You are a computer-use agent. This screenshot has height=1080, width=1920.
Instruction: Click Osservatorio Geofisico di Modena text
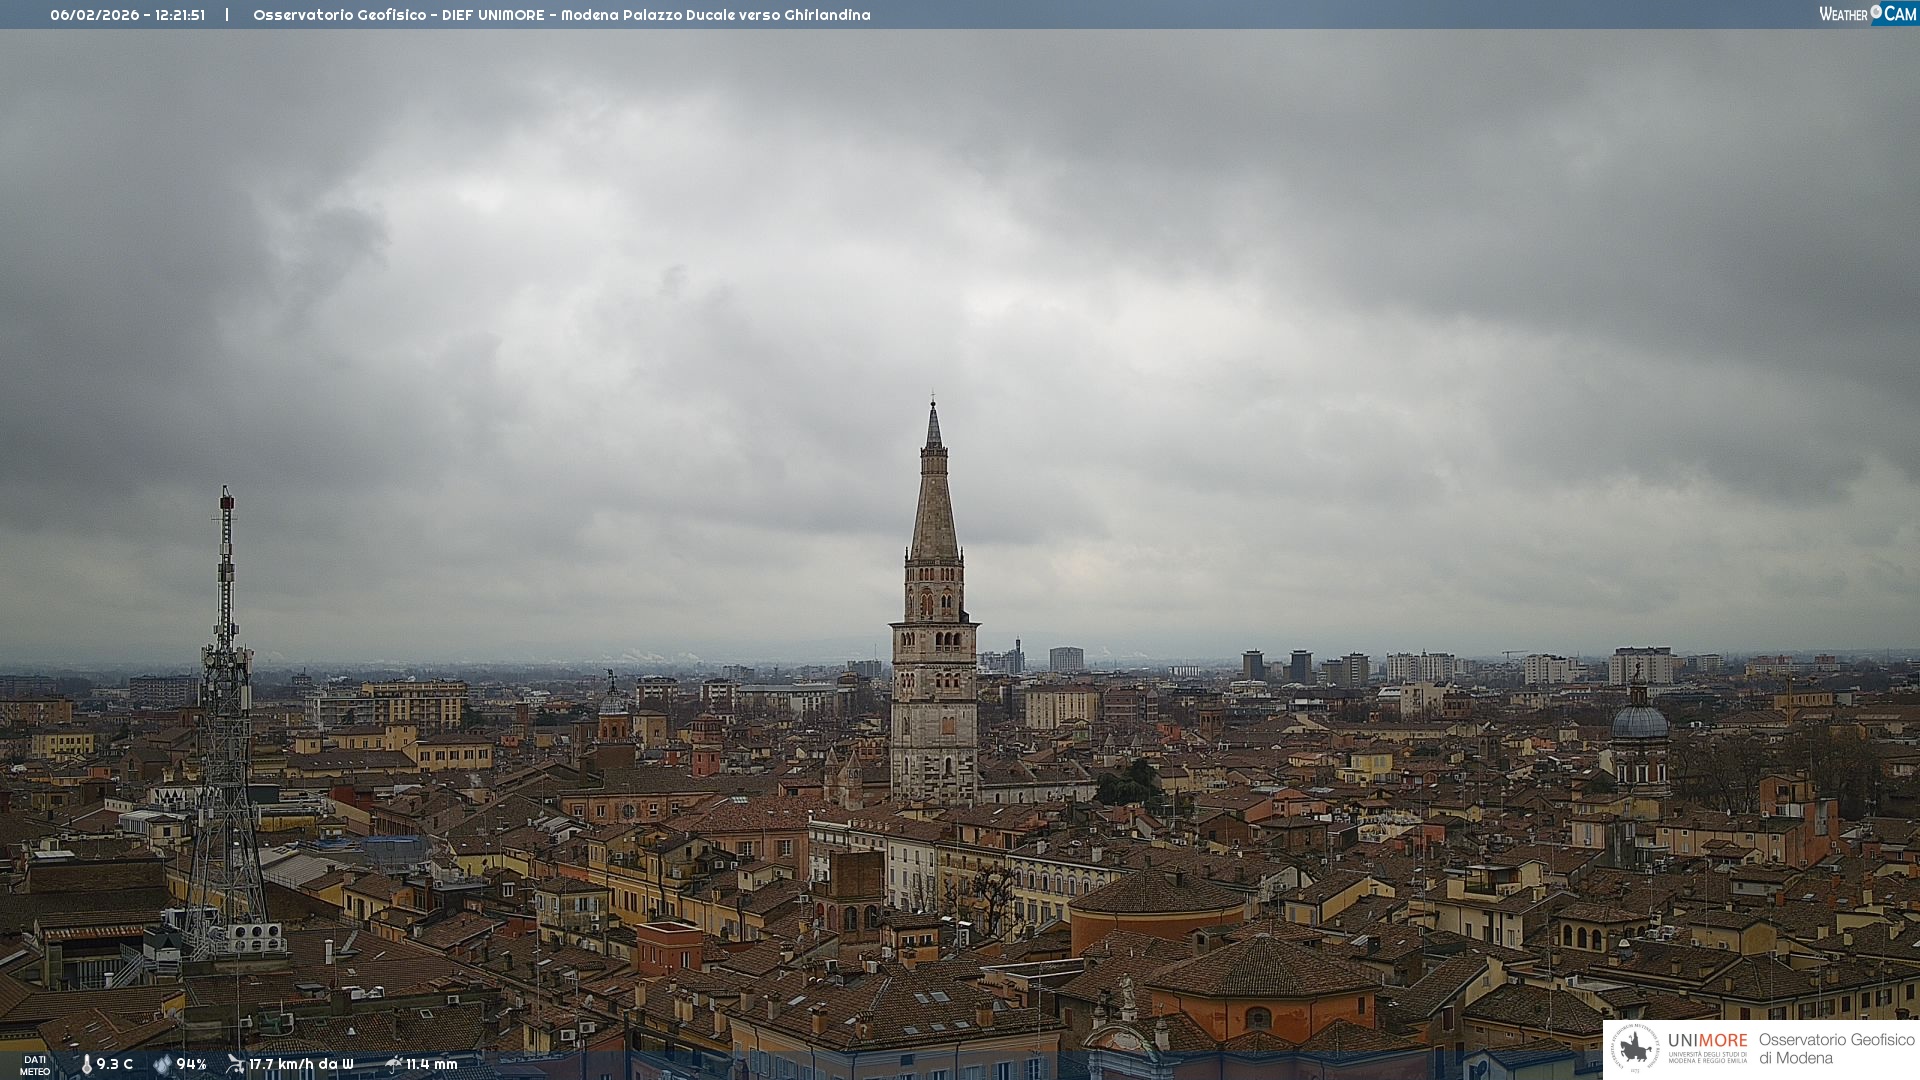[1836, 1049]
